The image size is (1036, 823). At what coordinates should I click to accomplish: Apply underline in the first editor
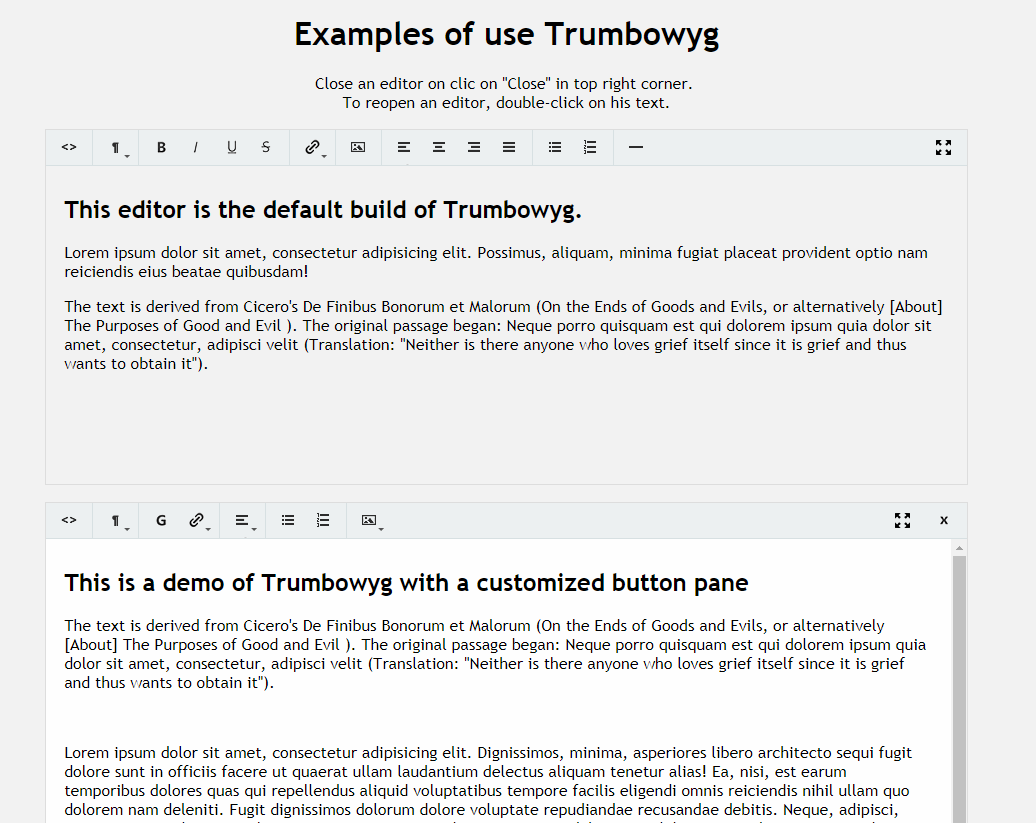231,147
